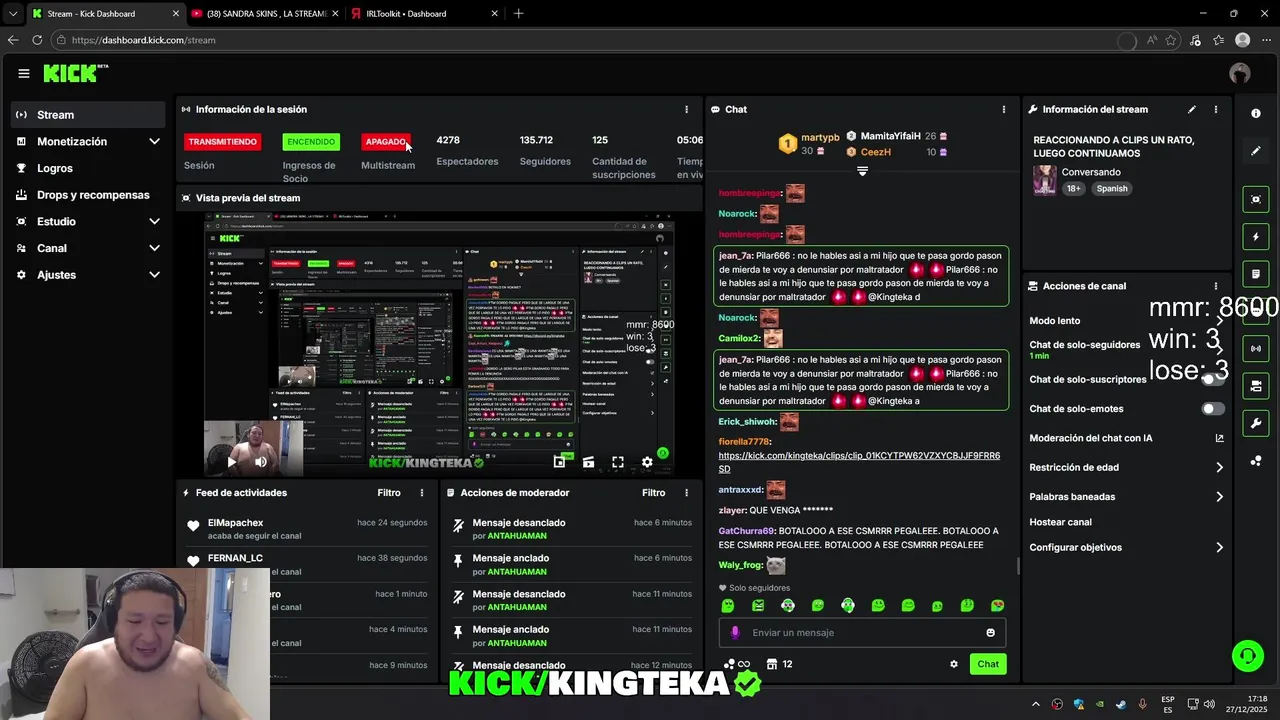The height and width of the screenshot is (720, 1280).
Task: Toggle Chat de solo-suscriptores switch
Action: [x=1213, y=379]
